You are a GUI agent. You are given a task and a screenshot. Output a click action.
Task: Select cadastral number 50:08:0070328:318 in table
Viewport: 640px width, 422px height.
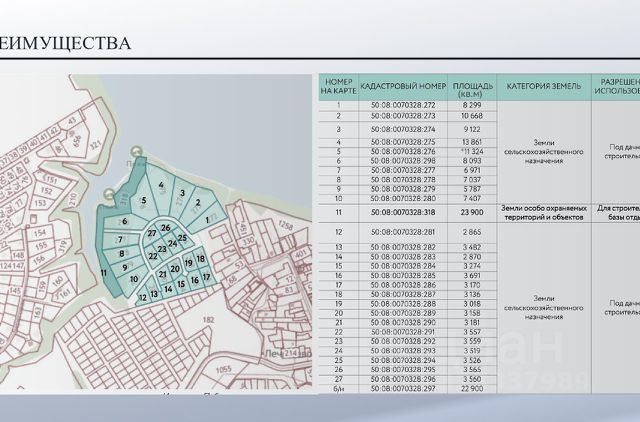[x=403, y=212]
